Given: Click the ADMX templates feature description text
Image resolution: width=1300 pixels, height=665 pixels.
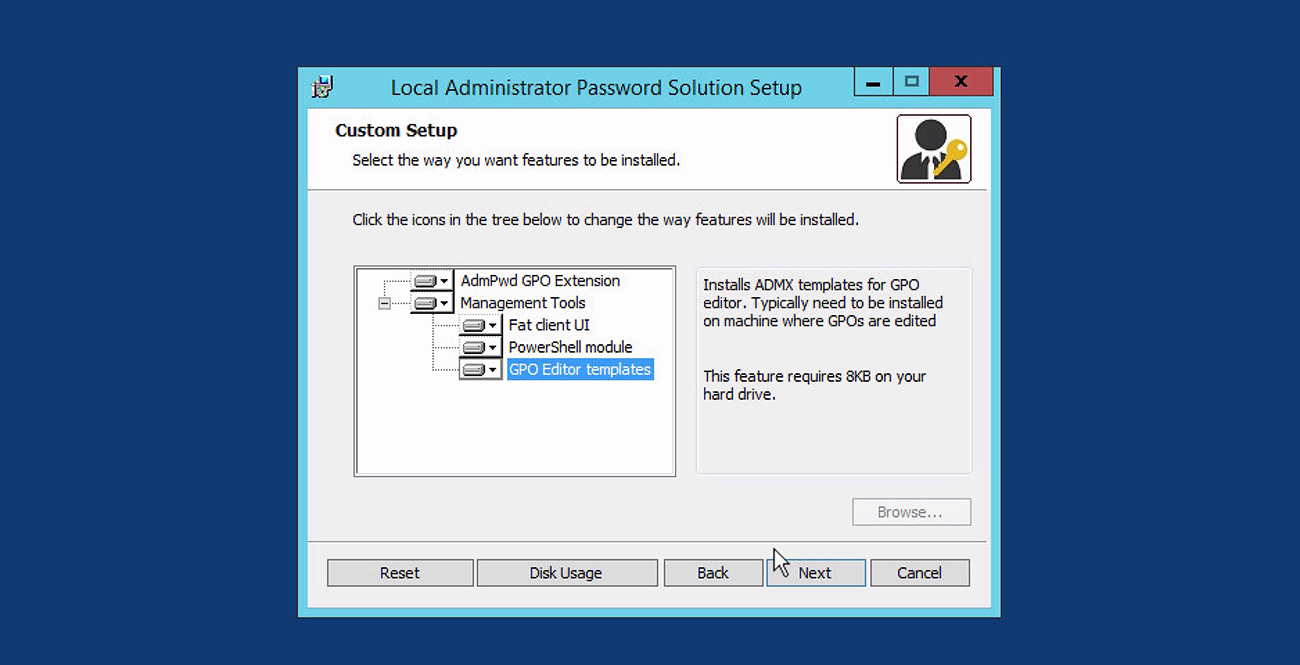Looking at the screenshot, I should click(x=823, y=303).
